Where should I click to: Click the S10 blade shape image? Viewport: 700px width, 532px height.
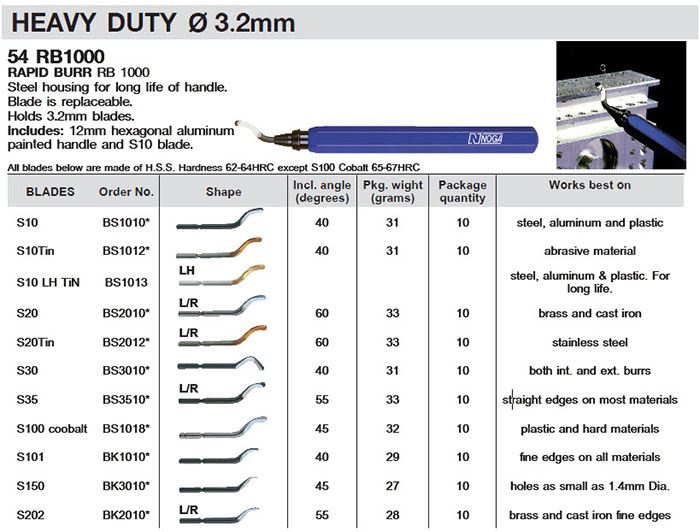(220, 219)
